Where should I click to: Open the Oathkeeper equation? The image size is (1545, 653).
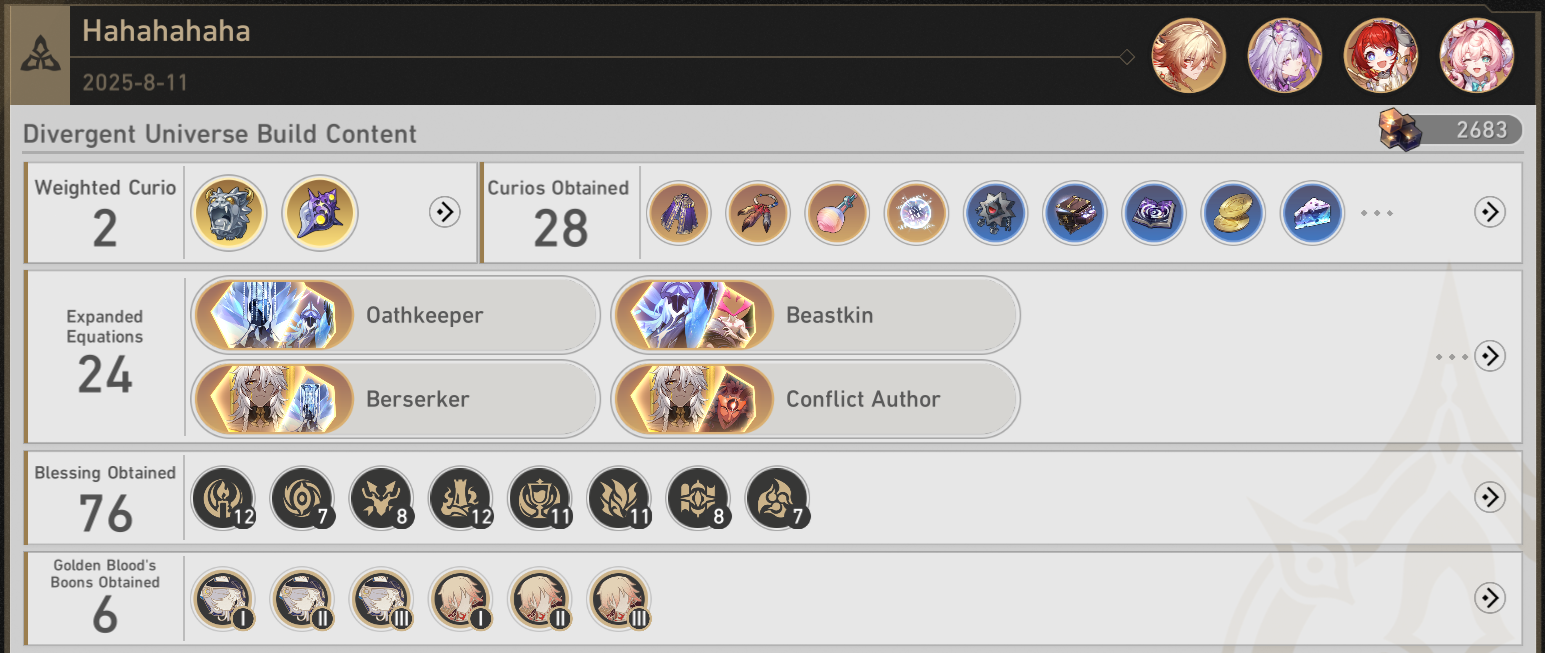pos(395,315)
